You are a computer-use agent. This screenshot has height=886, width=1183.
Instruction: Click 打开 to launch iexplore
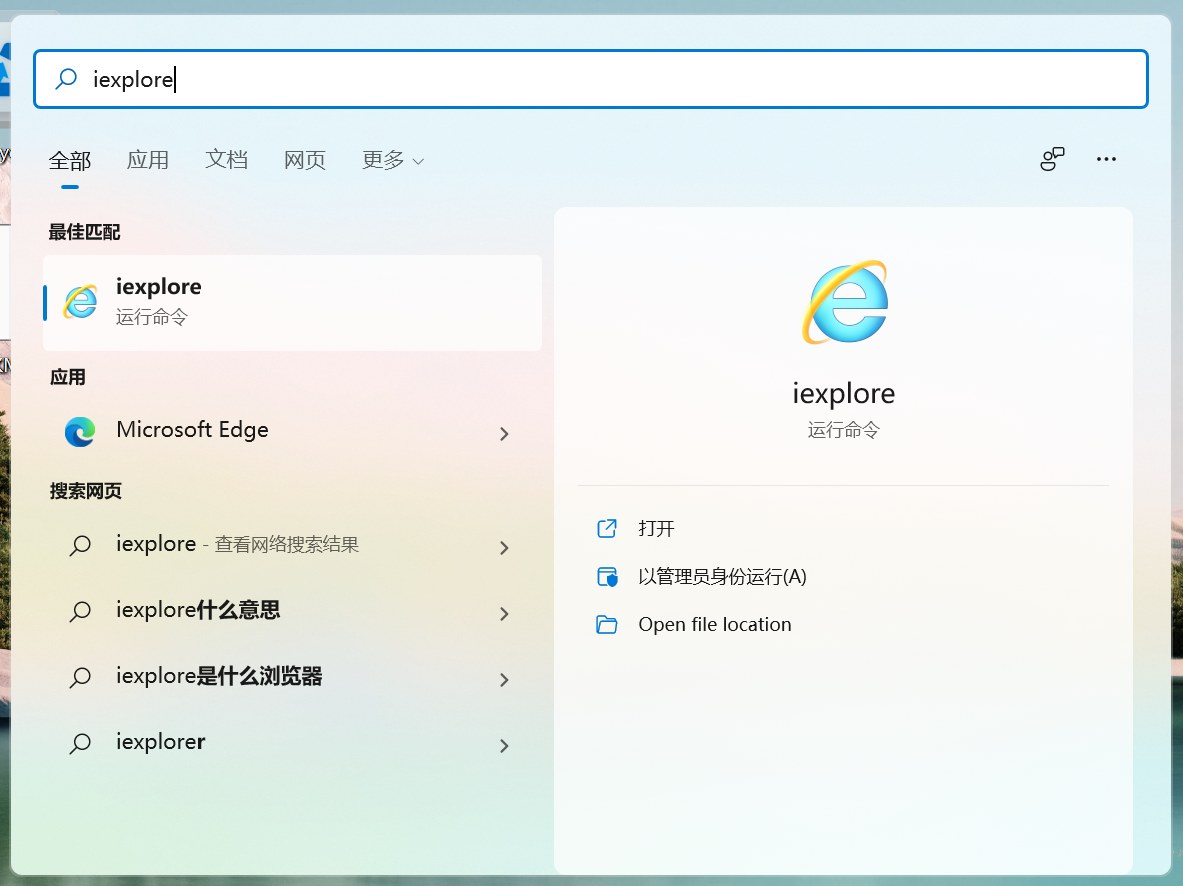[x=656, y=528]
